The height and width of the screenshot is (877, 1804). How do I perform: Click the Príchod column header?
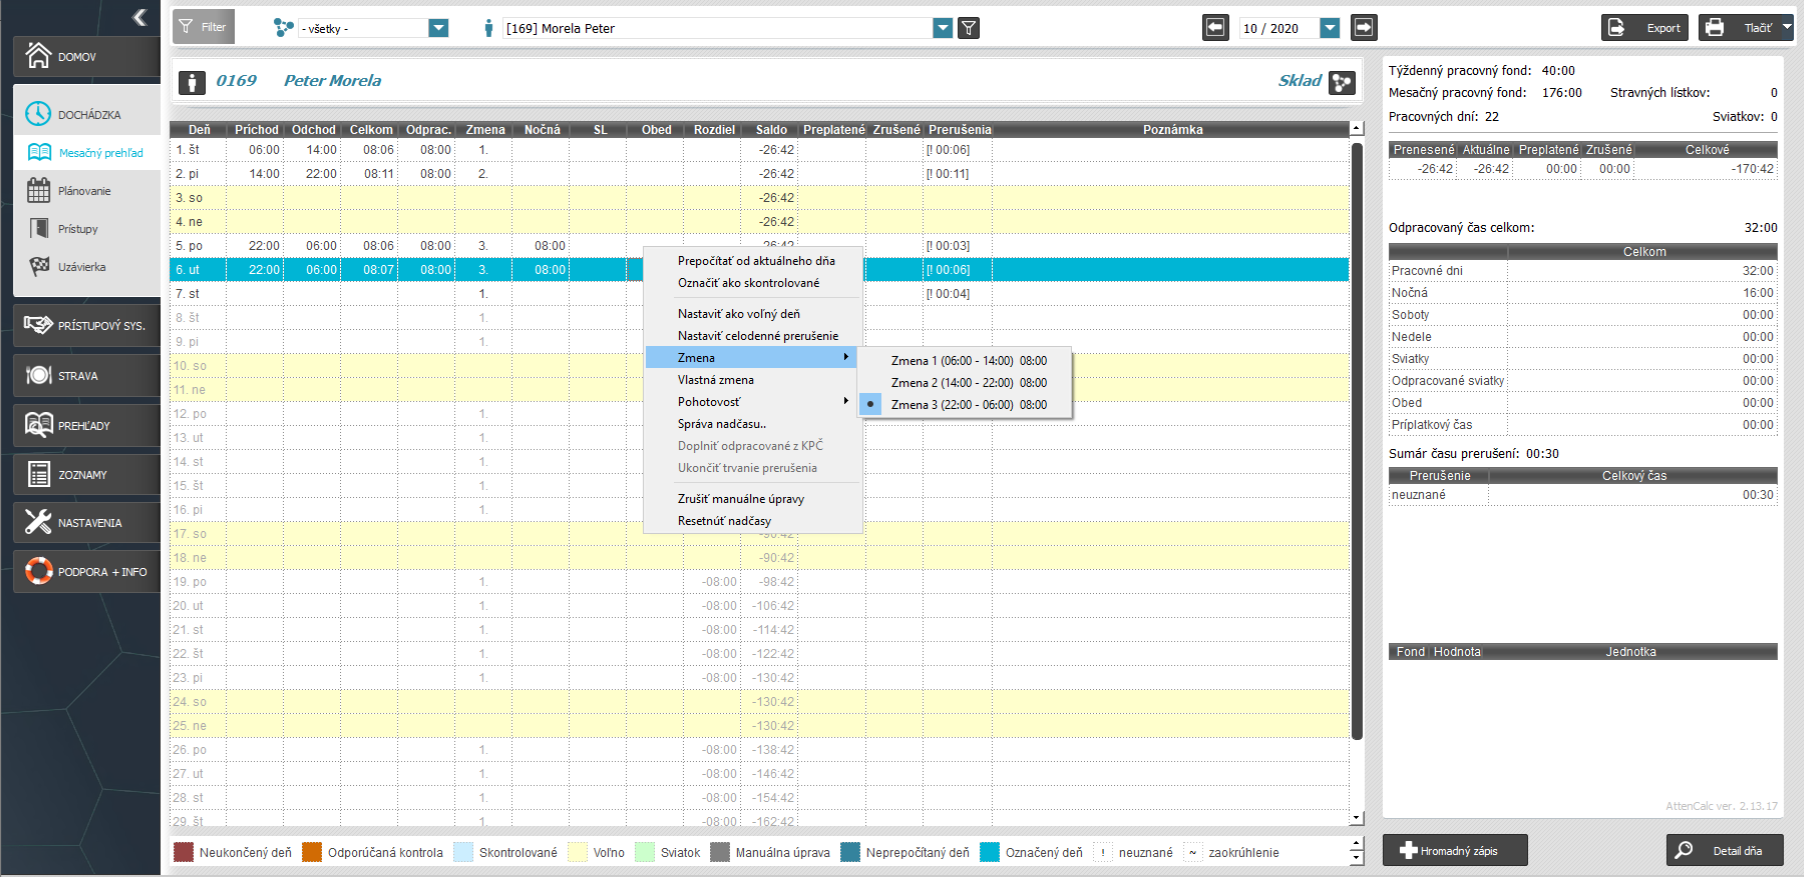click(x=256, y=129)
